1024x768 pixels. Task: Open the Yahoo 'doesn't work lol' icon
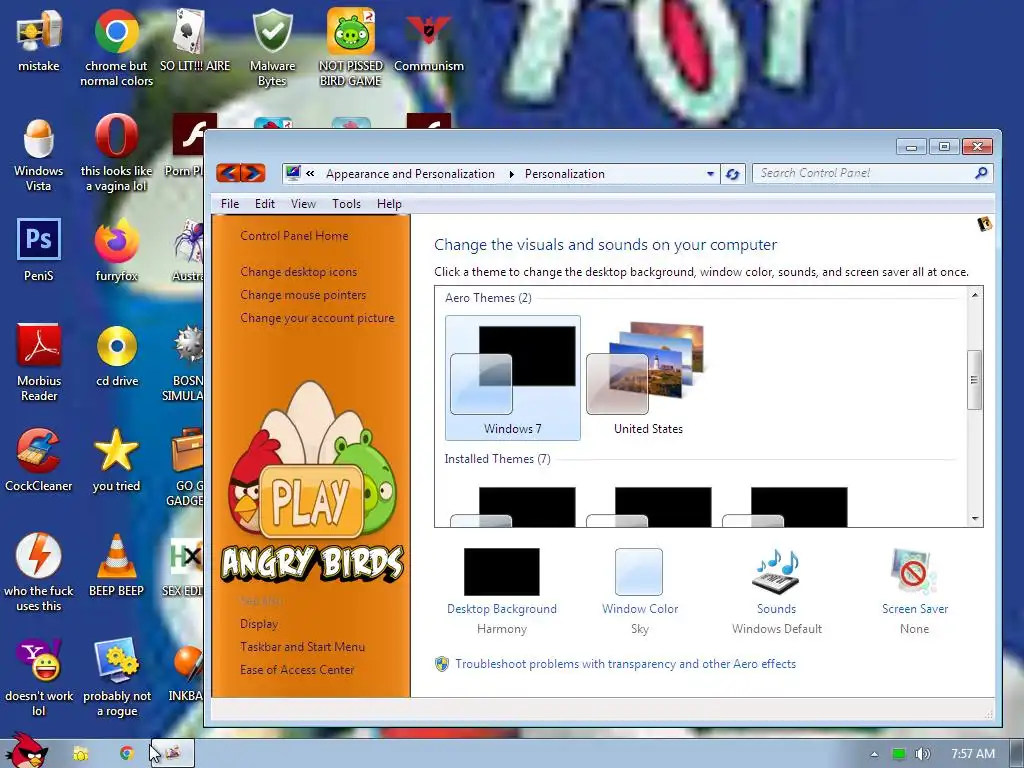[39, 677]
